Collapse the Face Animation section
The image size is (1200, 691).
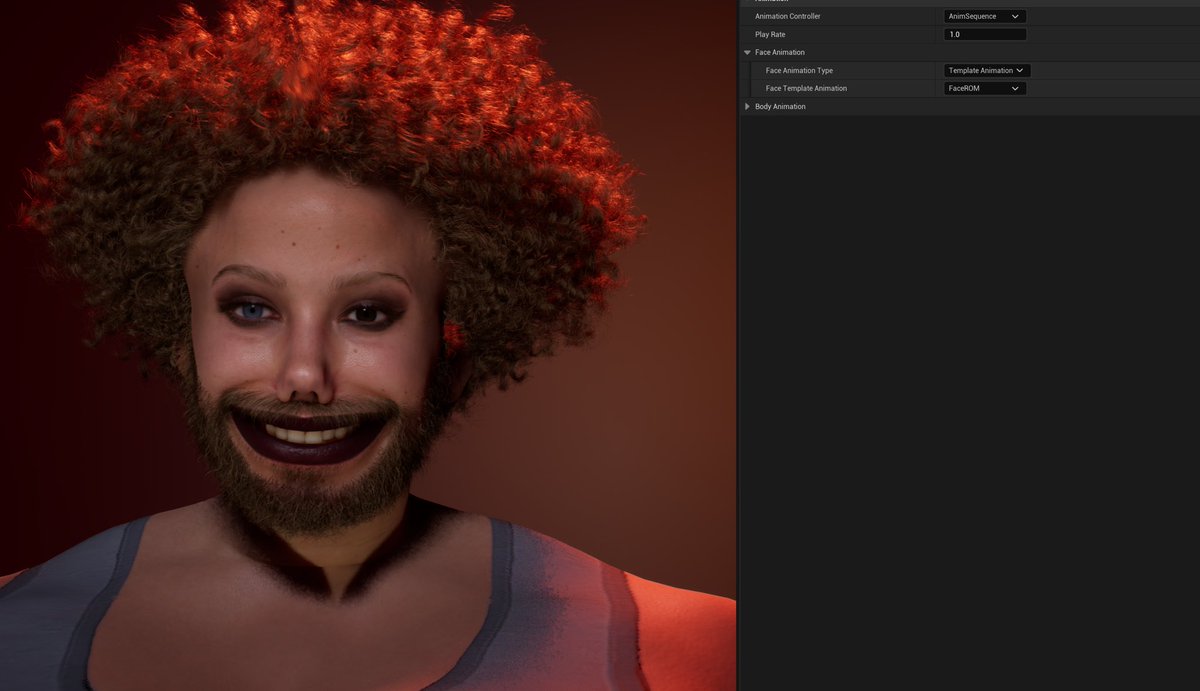coord(747,52)
